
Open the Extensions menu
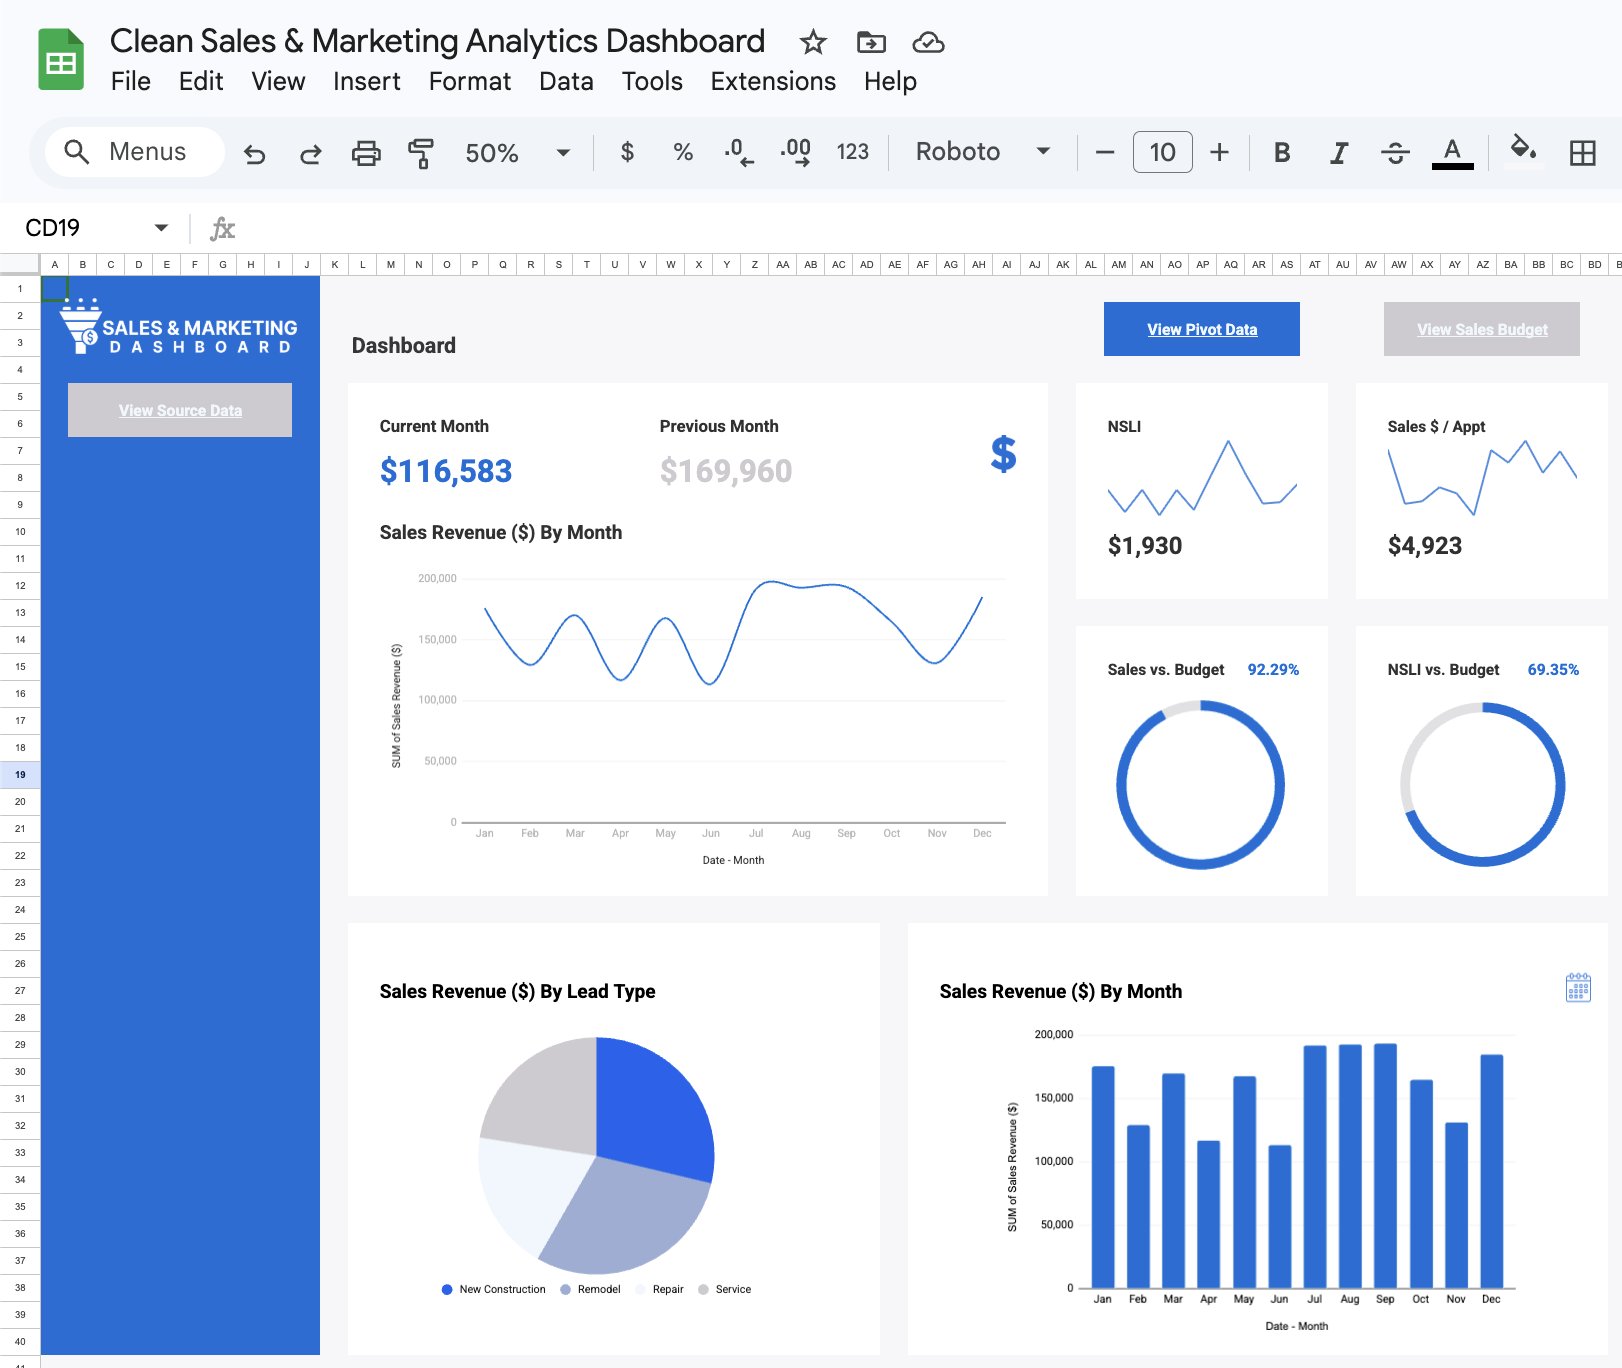pos(773,82)
